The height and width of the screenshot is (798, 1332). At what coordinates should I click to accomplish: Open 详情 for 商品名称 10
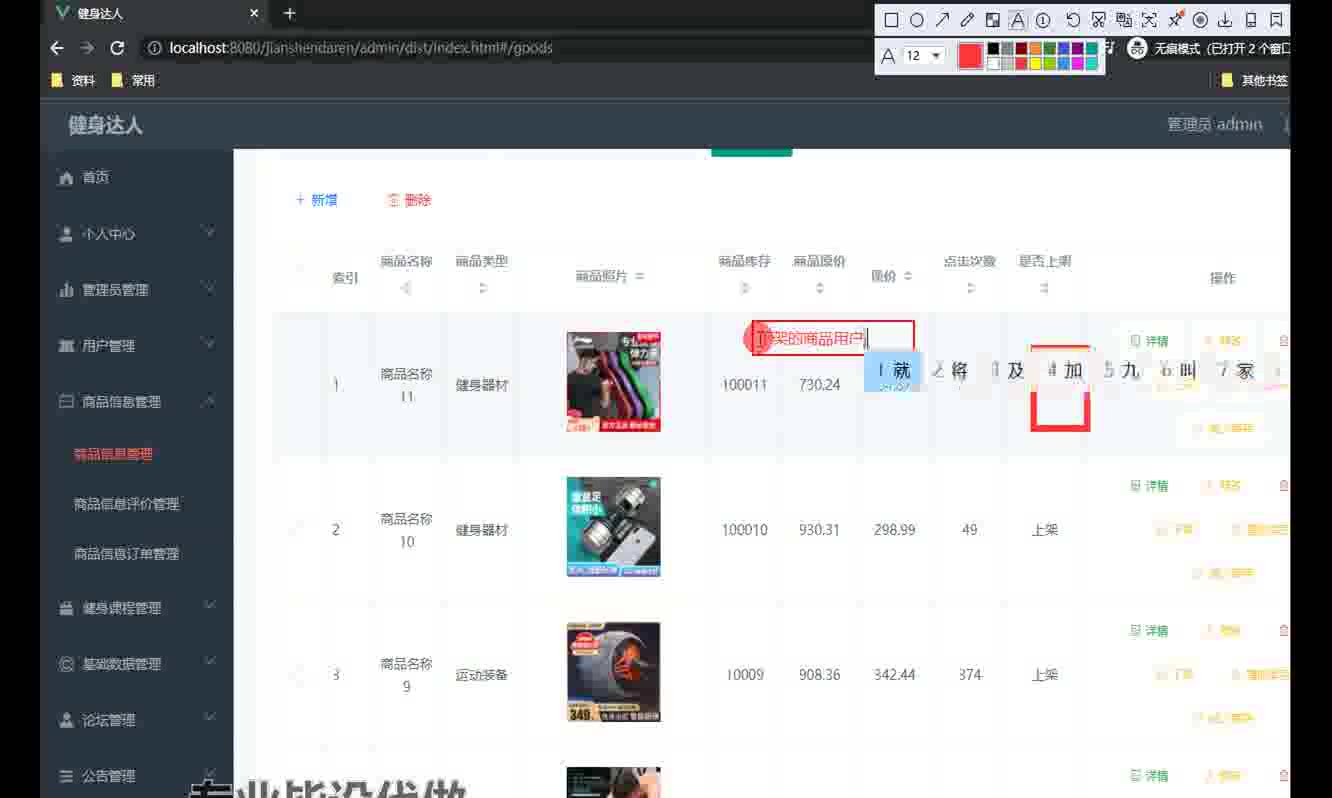click(1149, 486)
